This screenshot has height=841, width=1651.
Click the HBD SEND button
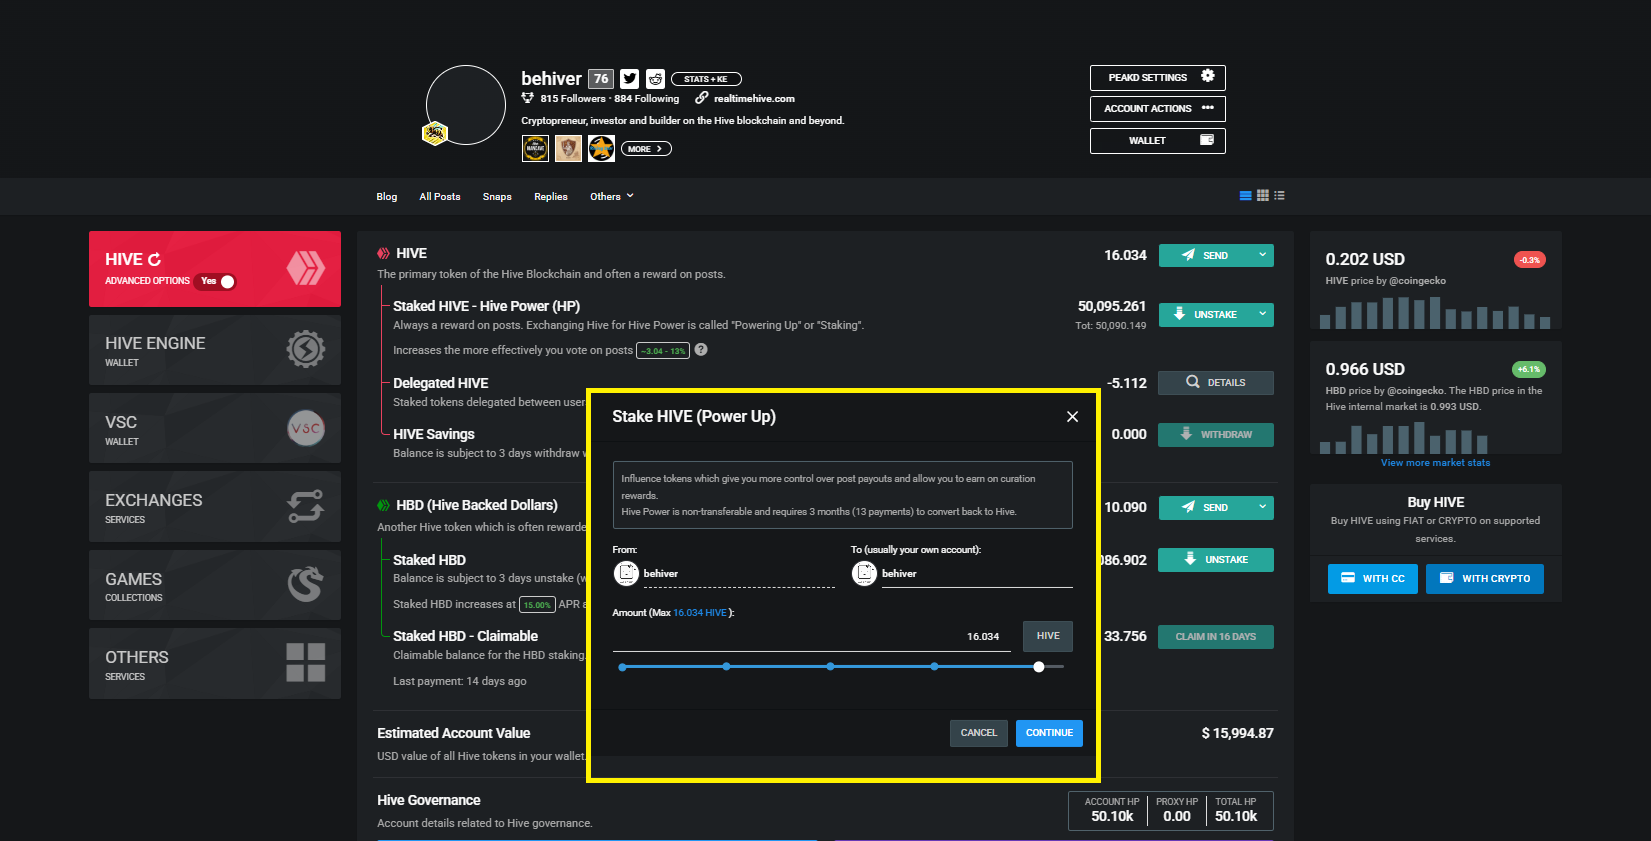(1206, 507)
